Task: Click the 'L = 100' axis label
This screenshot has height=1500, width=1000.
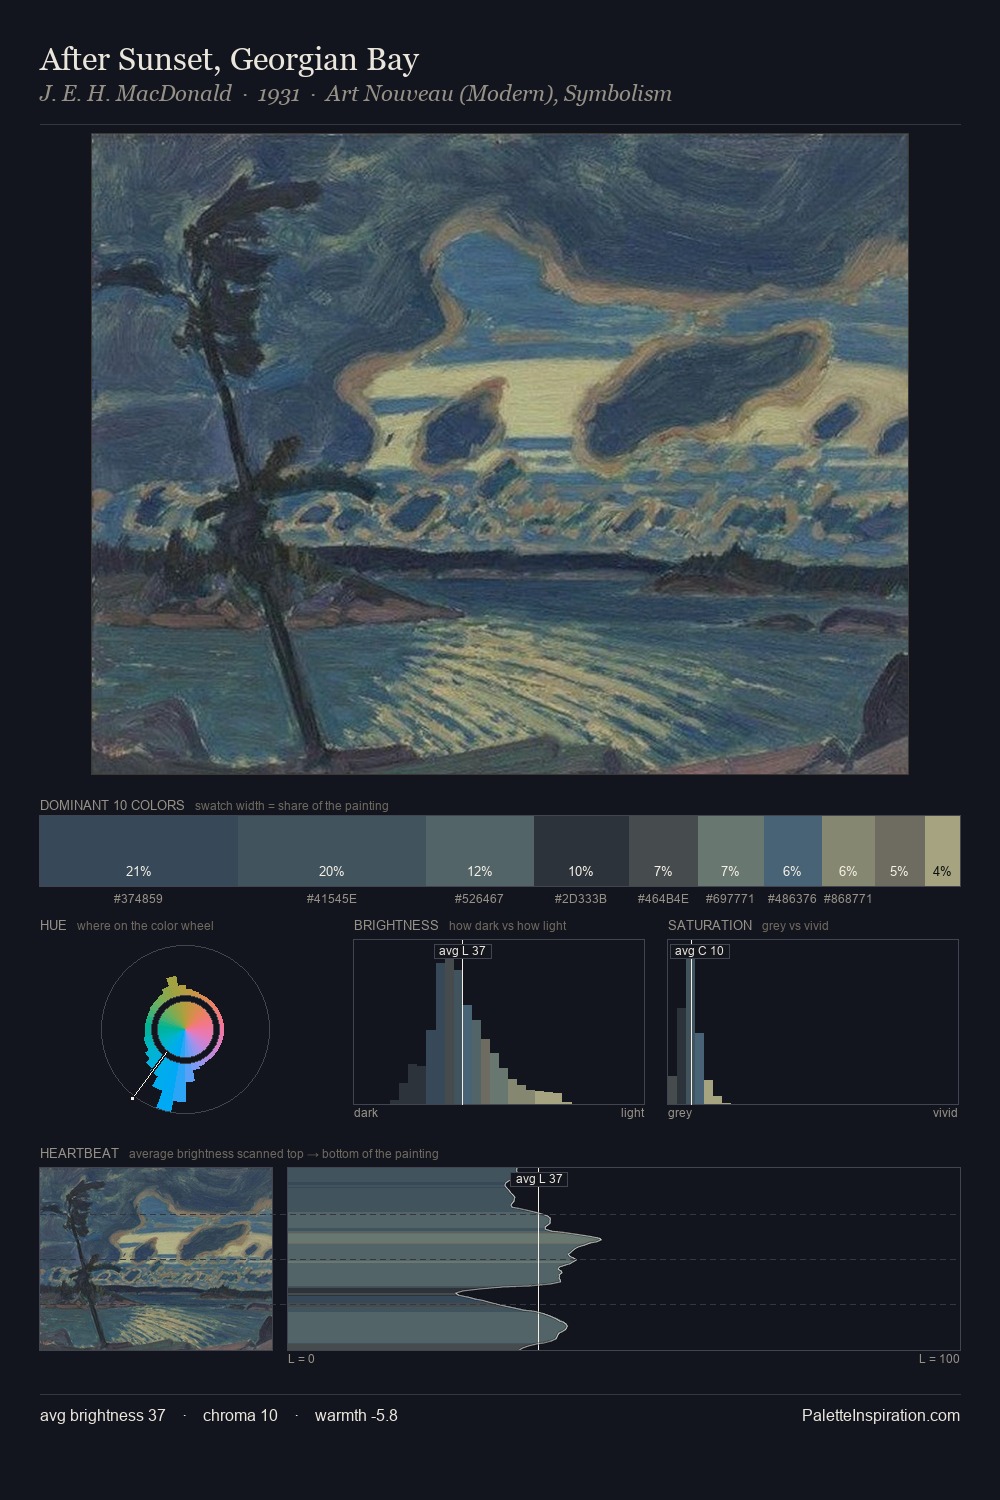Action: click(939, 1359)
